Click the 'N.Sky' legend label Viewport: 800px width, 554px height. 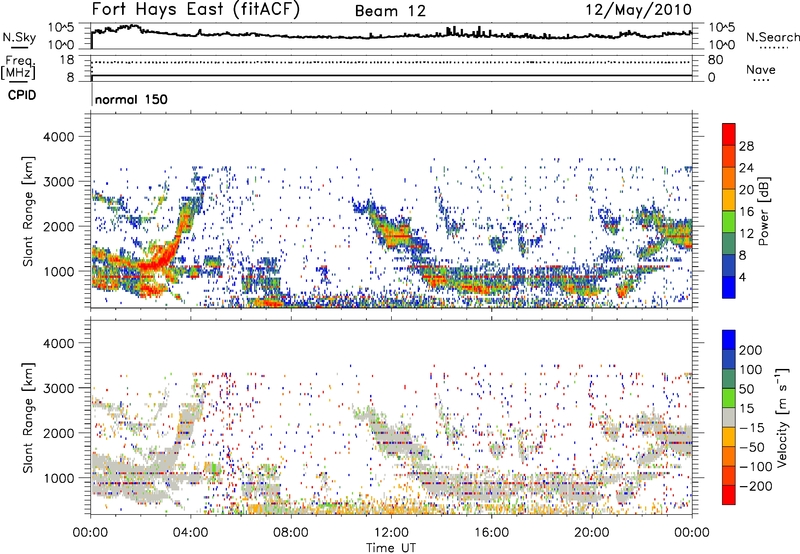pyautogui.click(x=19, y=37)
